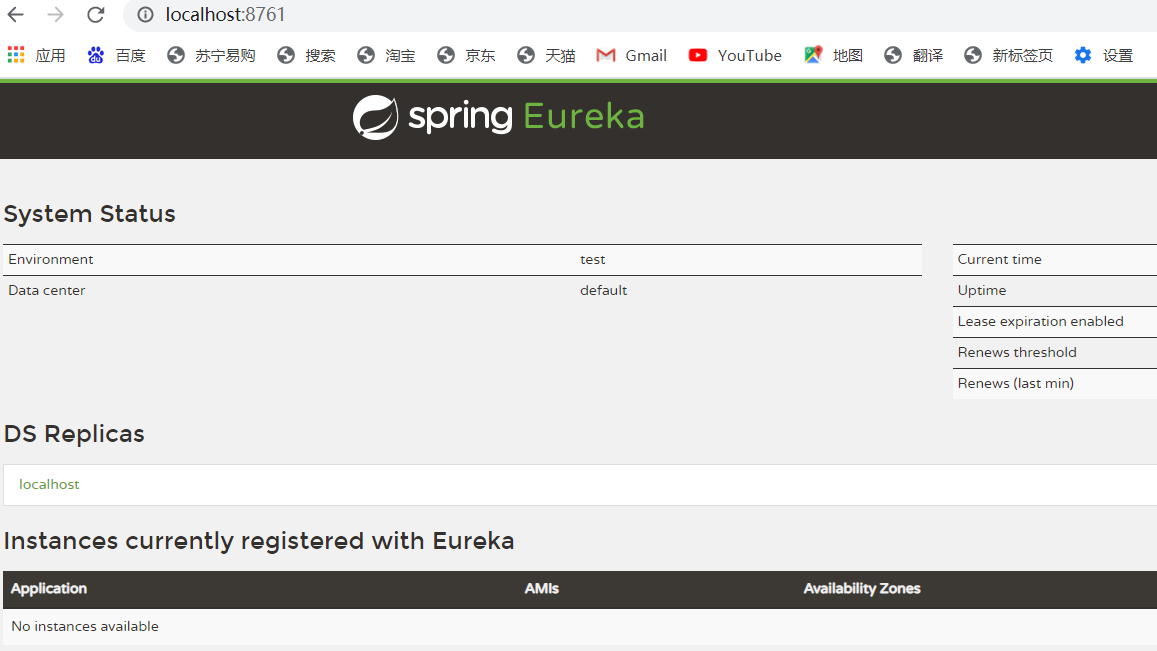1157x651 pixels.
Task: Select the Uptime row label
Action: pos(981,290)
